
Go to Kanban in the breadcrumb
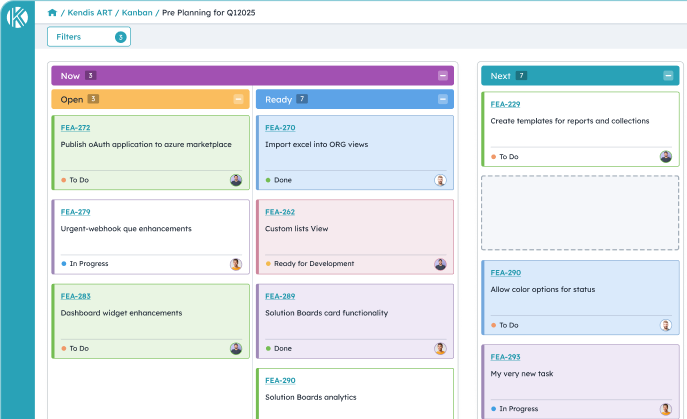tap(136, 12)
